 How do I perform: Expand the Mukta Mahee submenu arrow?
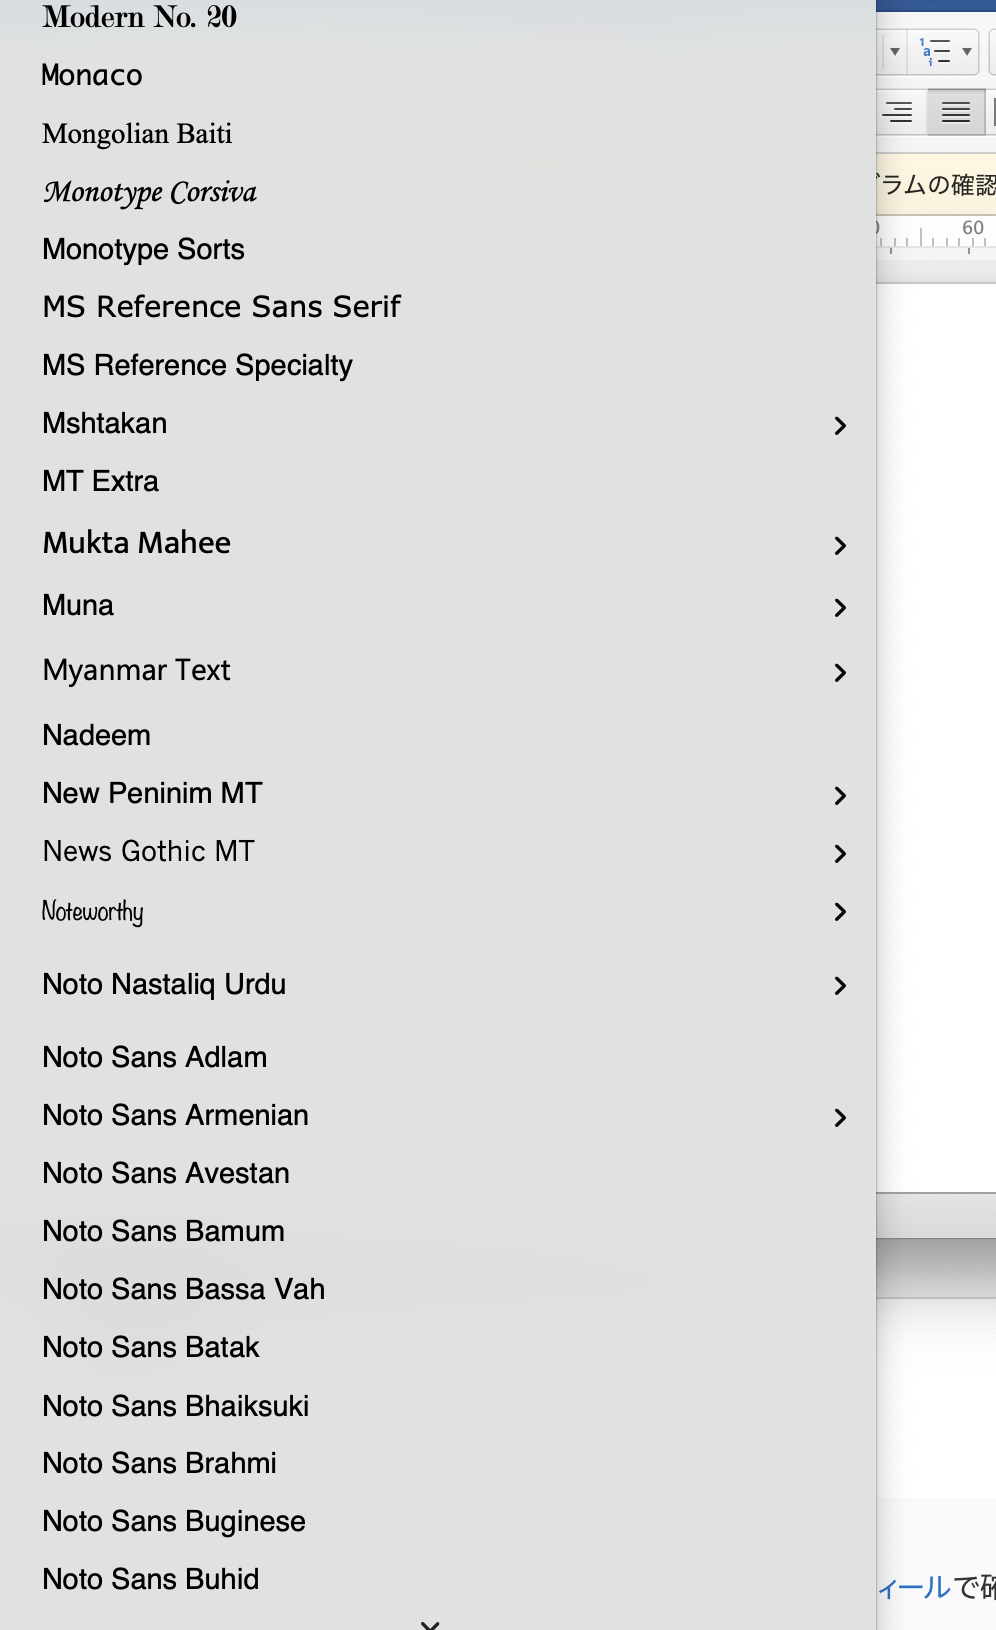(840, 546)
